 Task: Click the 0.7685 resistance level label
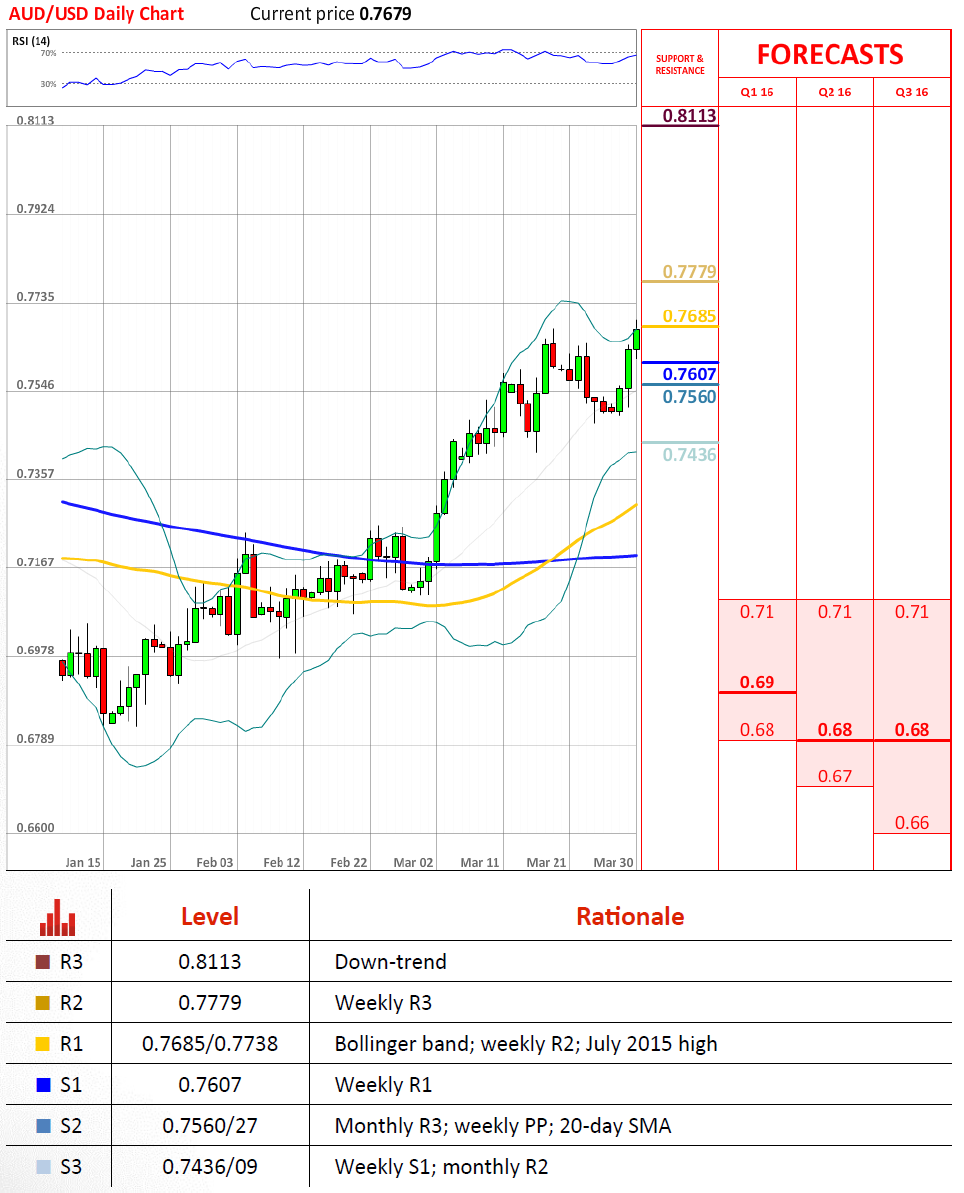click(689, 316)
